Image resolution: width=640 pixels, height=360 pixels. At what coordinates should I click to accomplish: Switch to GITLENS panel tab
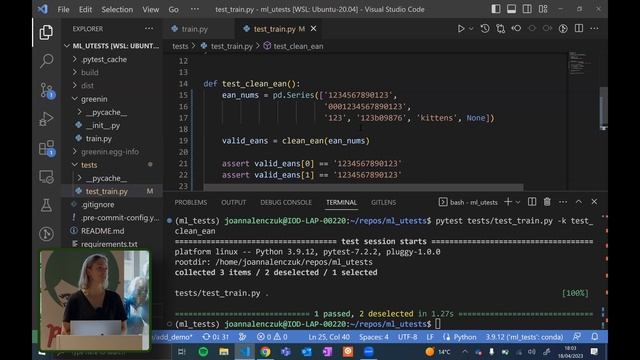coord(383,202)
